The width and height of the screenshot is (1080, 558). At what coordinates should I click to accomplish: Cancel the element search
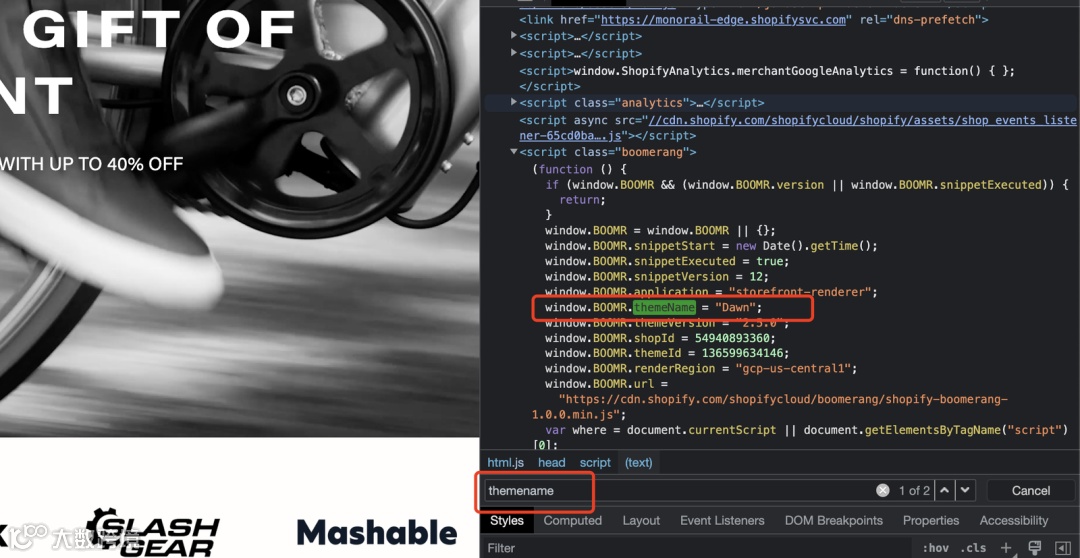(1030, 490)
